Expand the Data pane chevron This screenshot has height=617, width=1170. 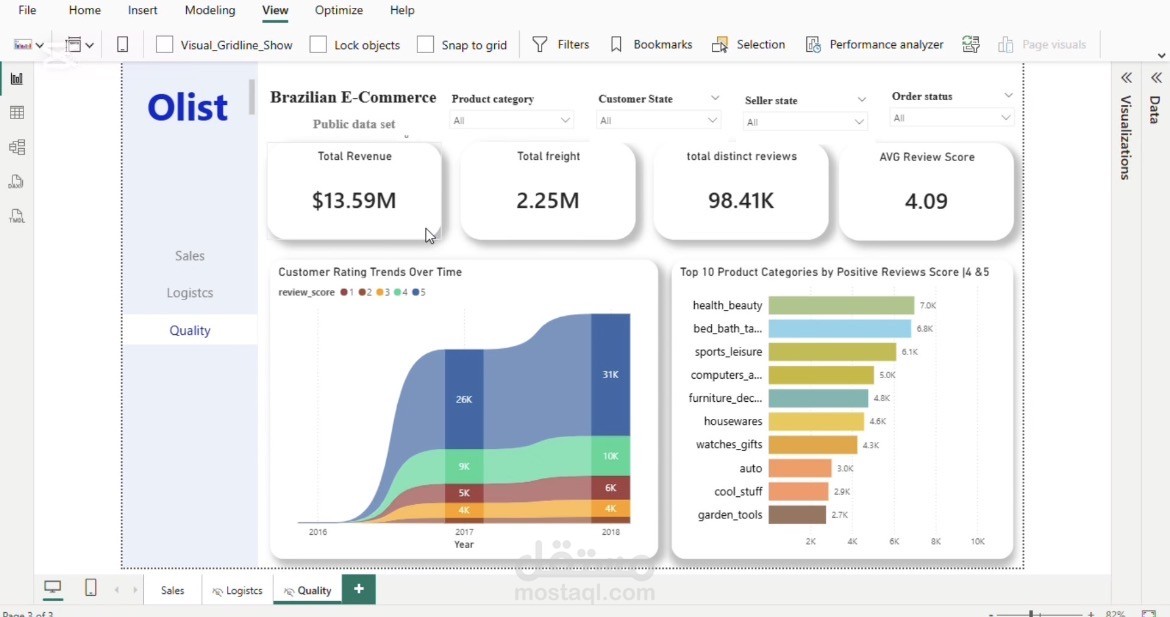tap(1156, 78)
